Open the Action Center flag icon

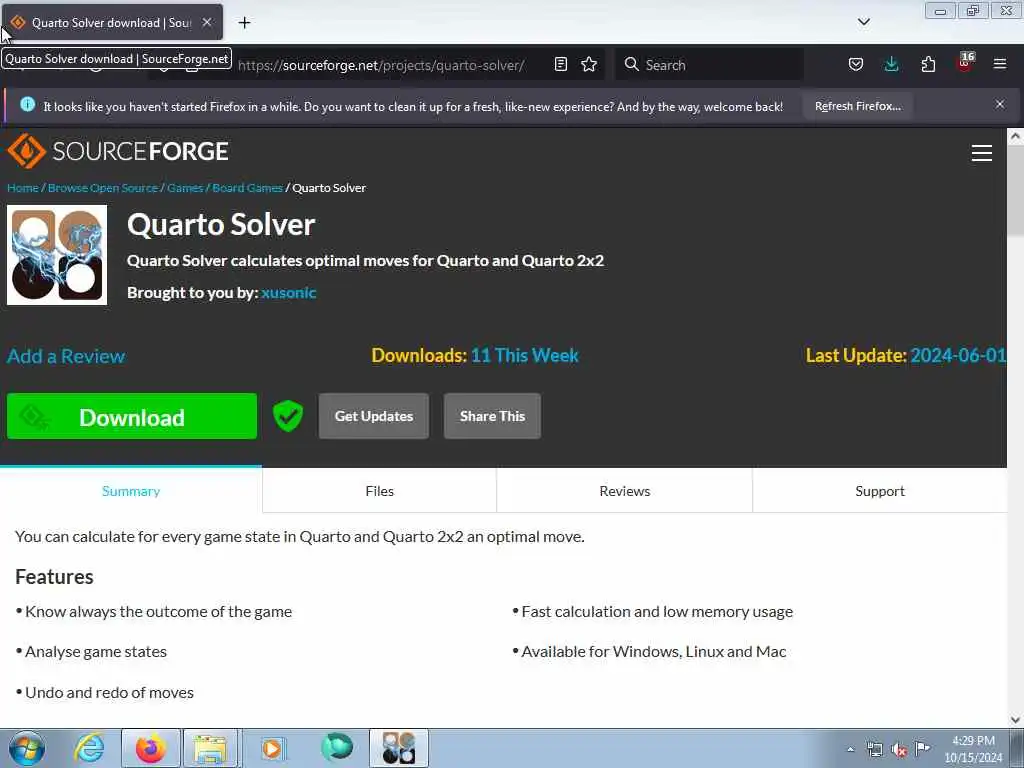923,749
